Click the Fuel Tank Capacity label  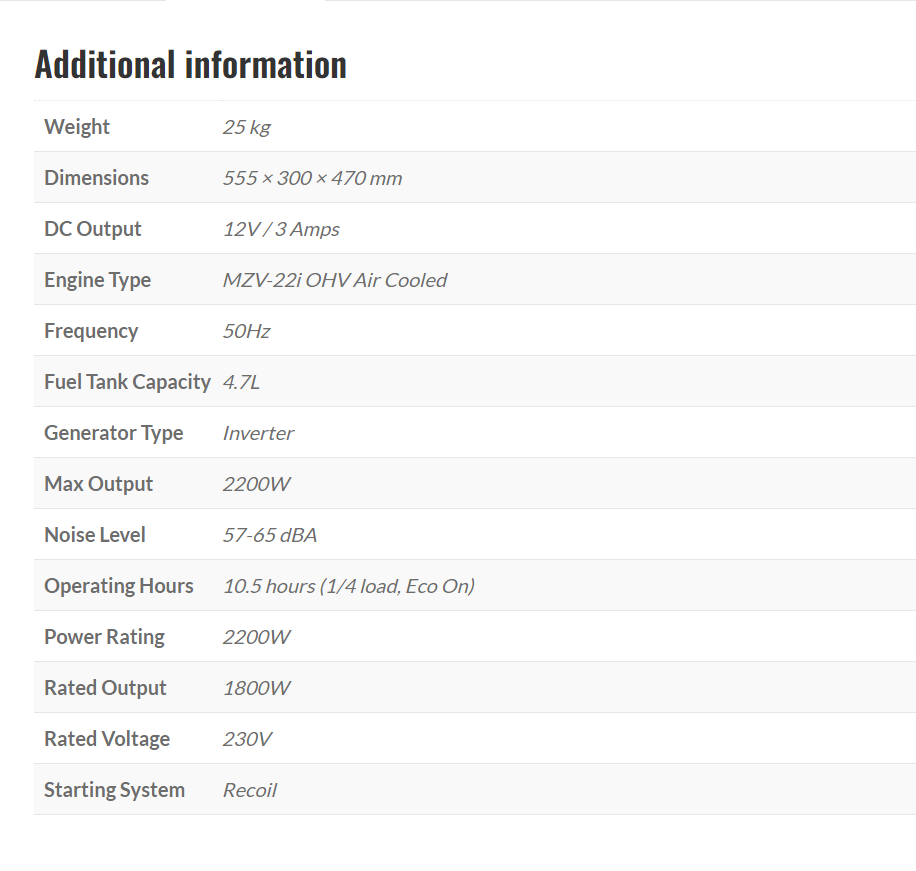click(127, 382)
